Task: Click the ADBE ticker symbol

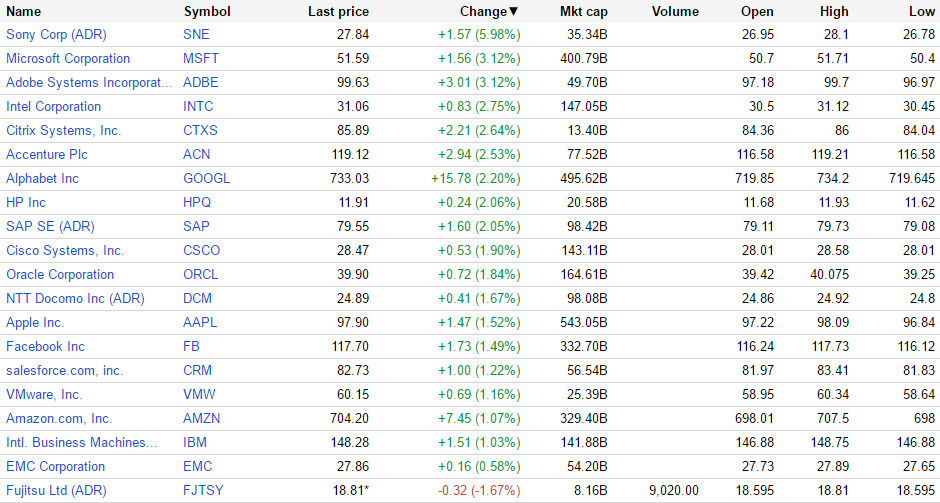Action: coord(201,82)
